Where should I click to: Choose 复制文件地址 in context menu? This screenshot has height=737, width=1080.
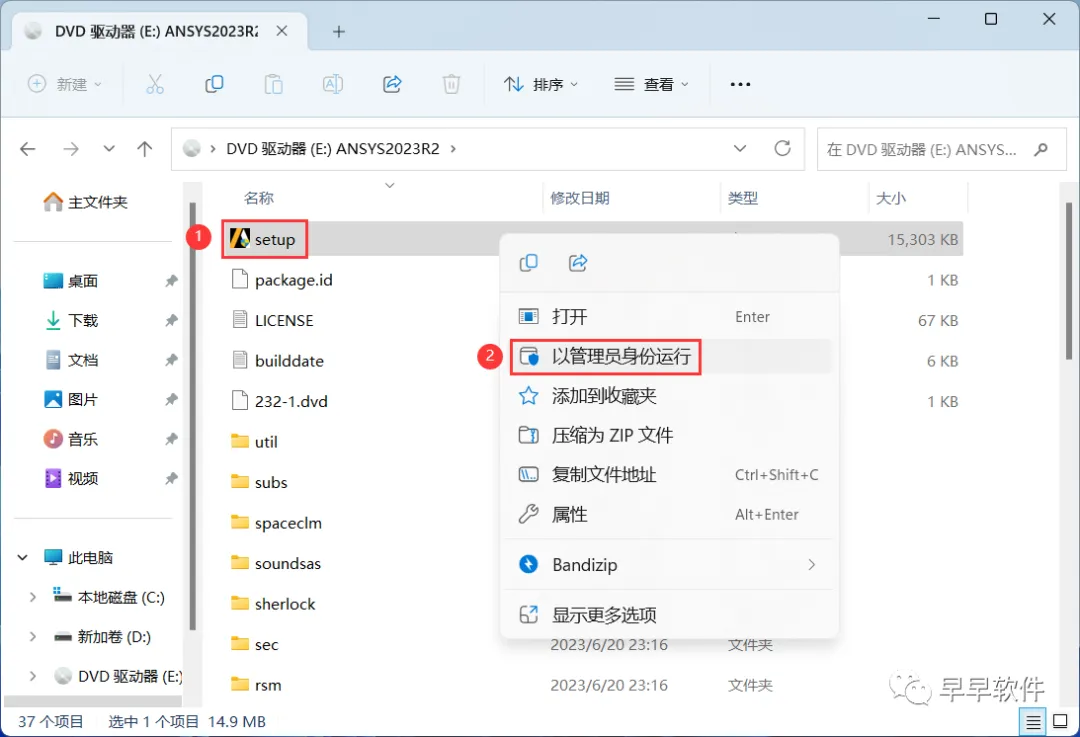669,475
